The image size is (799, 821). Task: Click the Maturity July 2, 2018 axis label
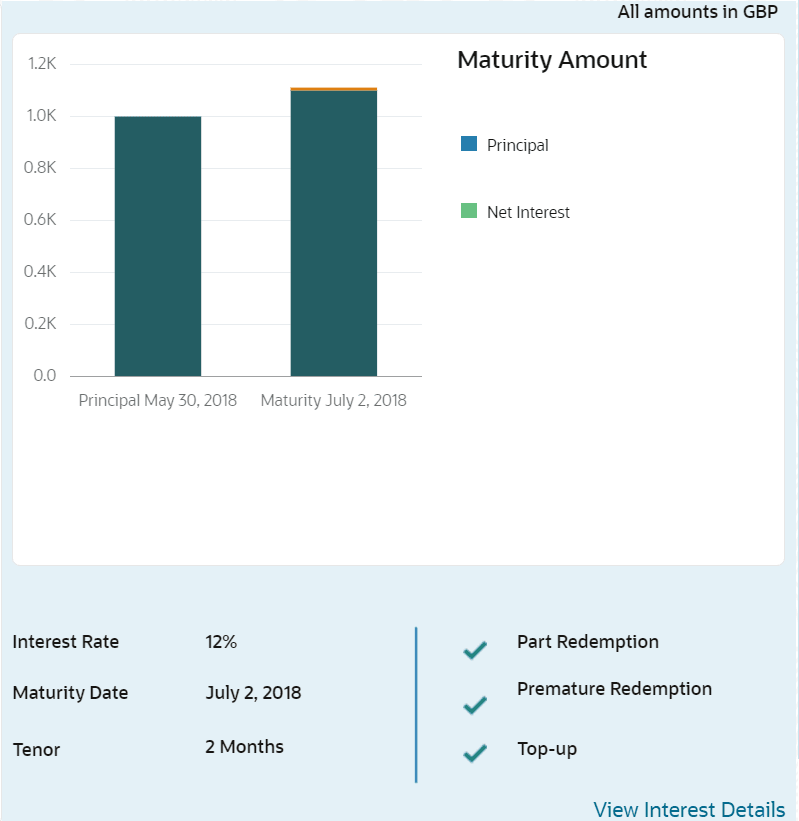pos(334,401)
